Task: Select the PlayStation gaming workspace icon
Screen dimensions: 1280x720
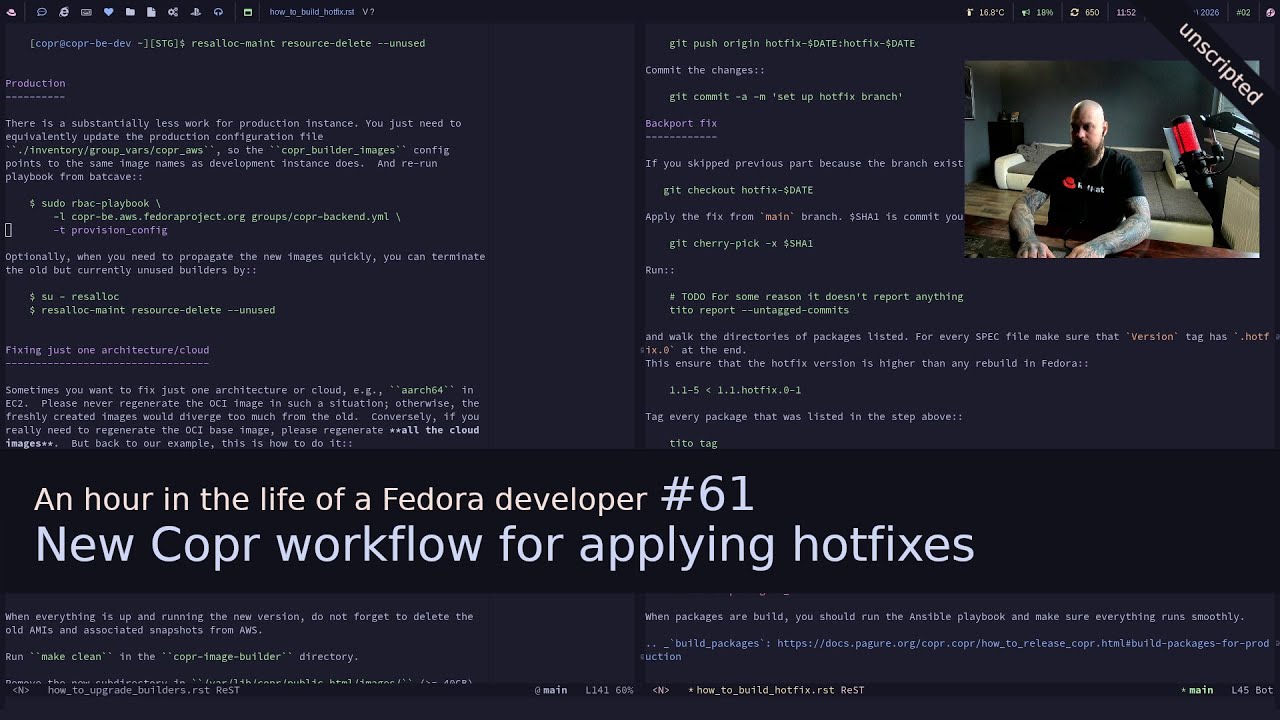Action: [195, 12]
